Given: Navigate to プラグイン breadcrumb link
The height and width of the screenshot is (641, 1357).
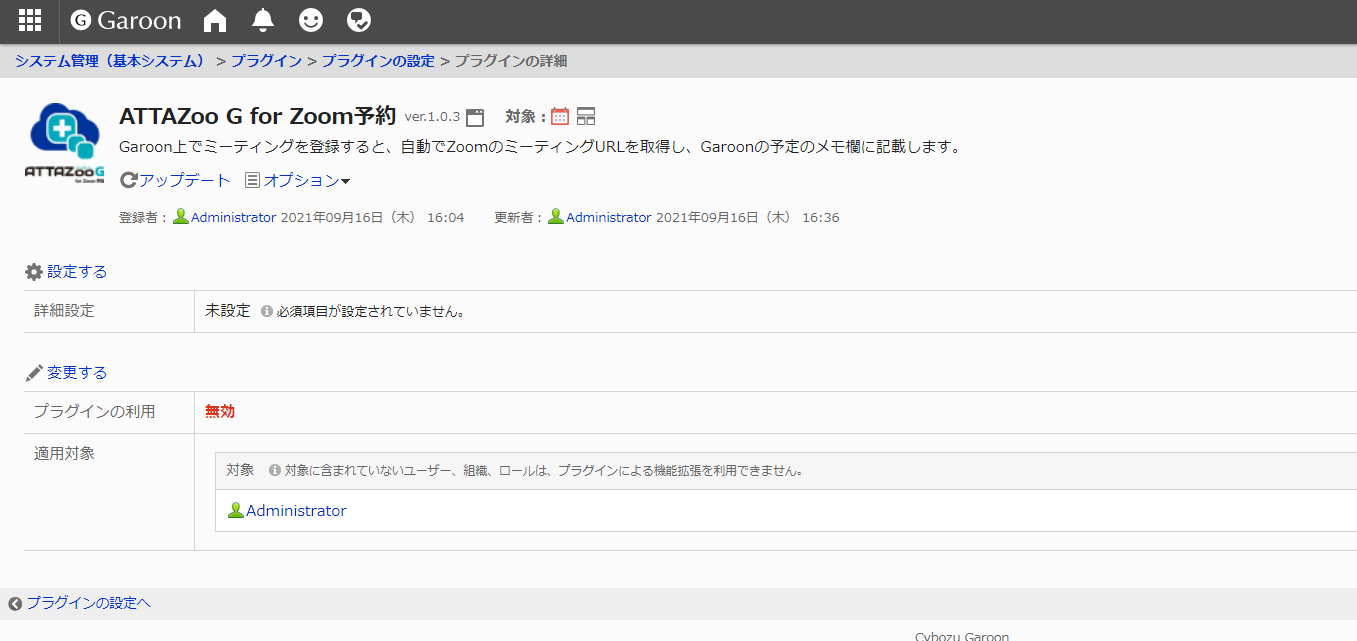Looking at the screenshot, I should 266,61.
